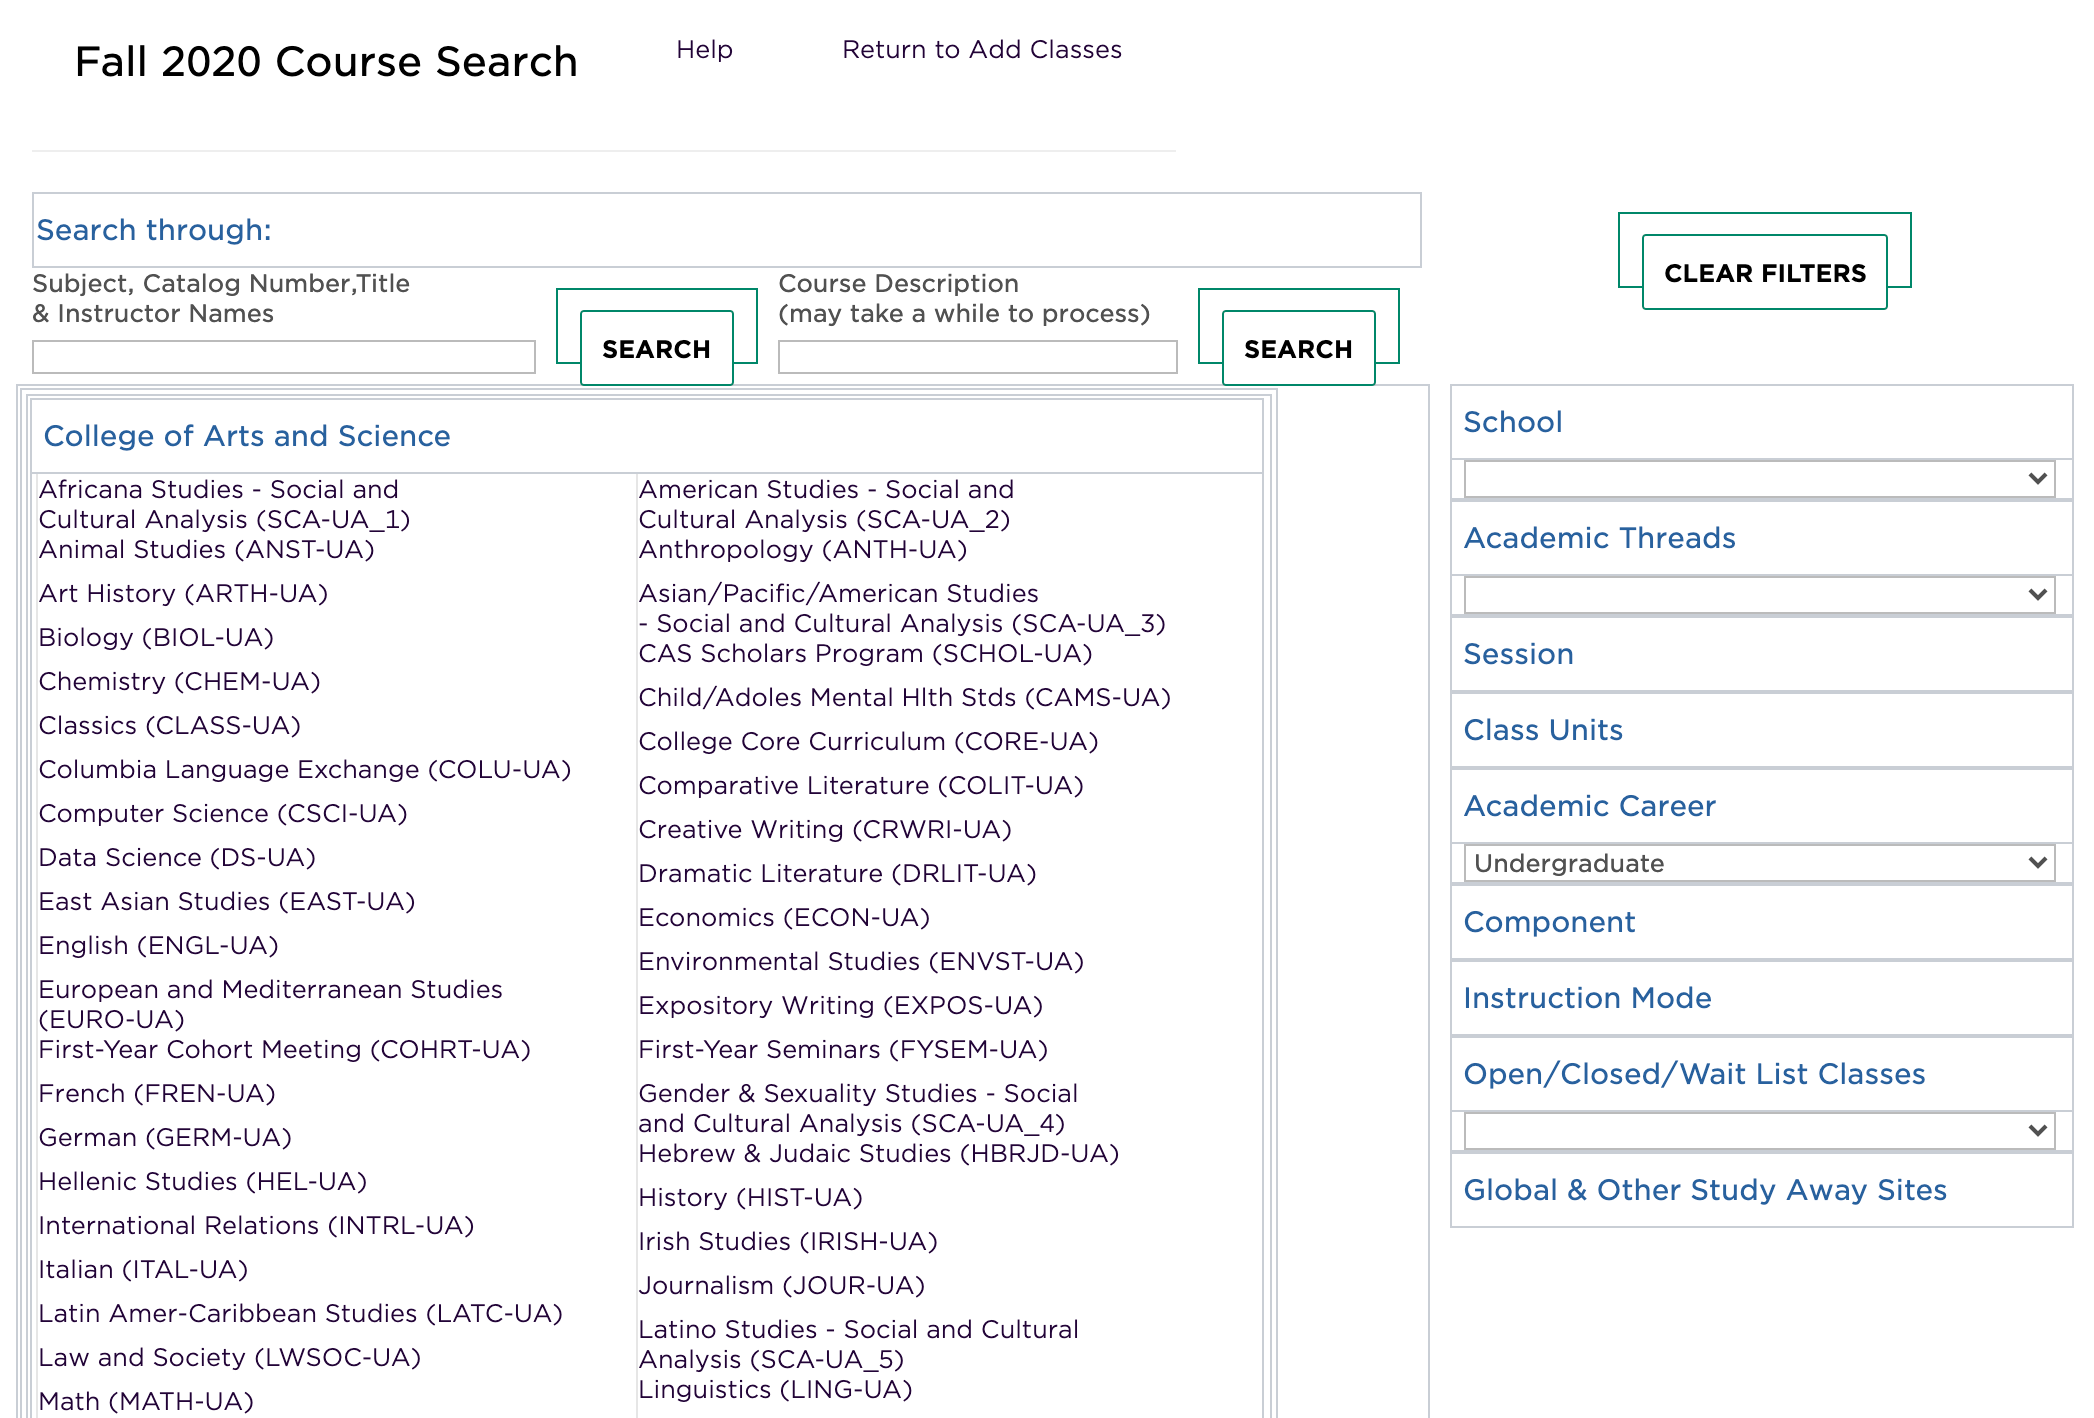Select Columbia Language Exchange (COLU-UA)
The image size is (2094, 1418).
coord(305,770)
